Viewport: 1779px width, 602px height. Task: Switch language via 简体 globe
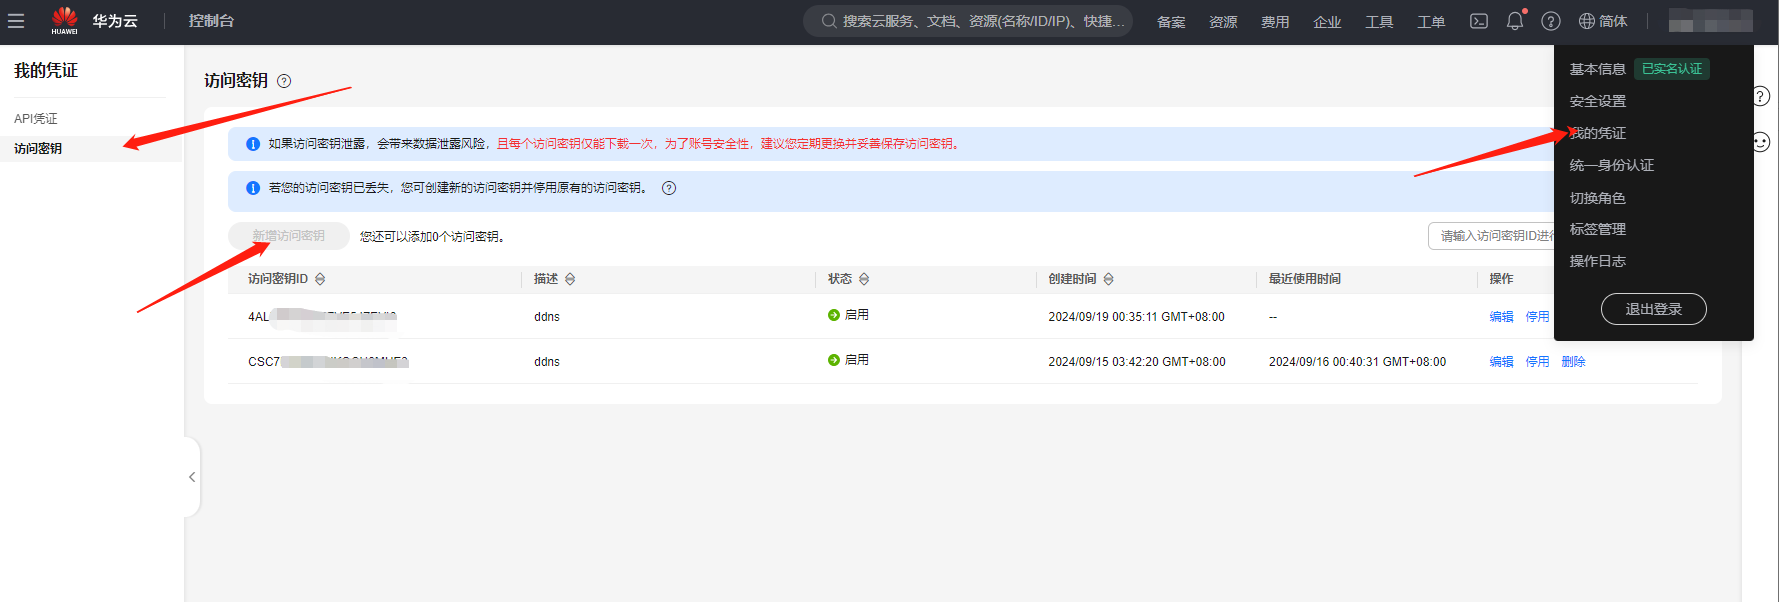pos(1603,21)
